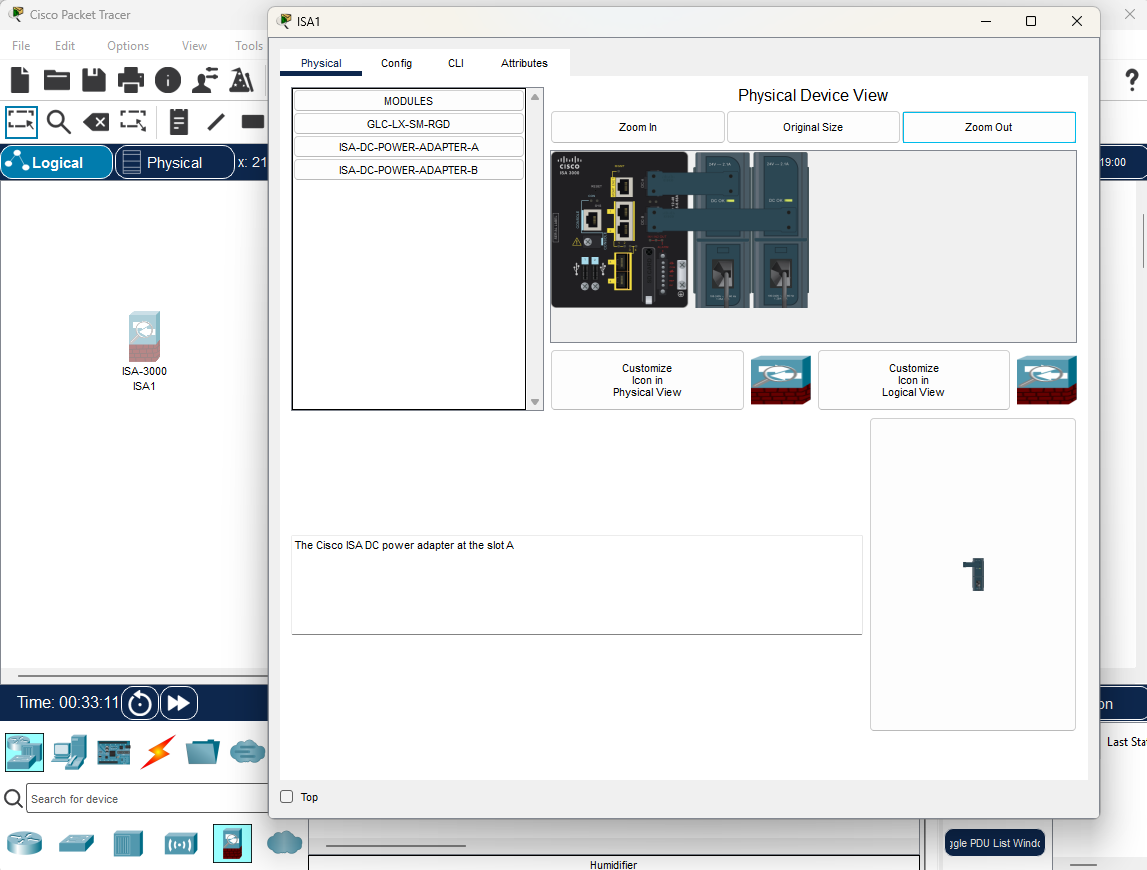Select Wireless Devices subcategory icon
This screenshot has width=1147, height=870.
pos(181,843)
